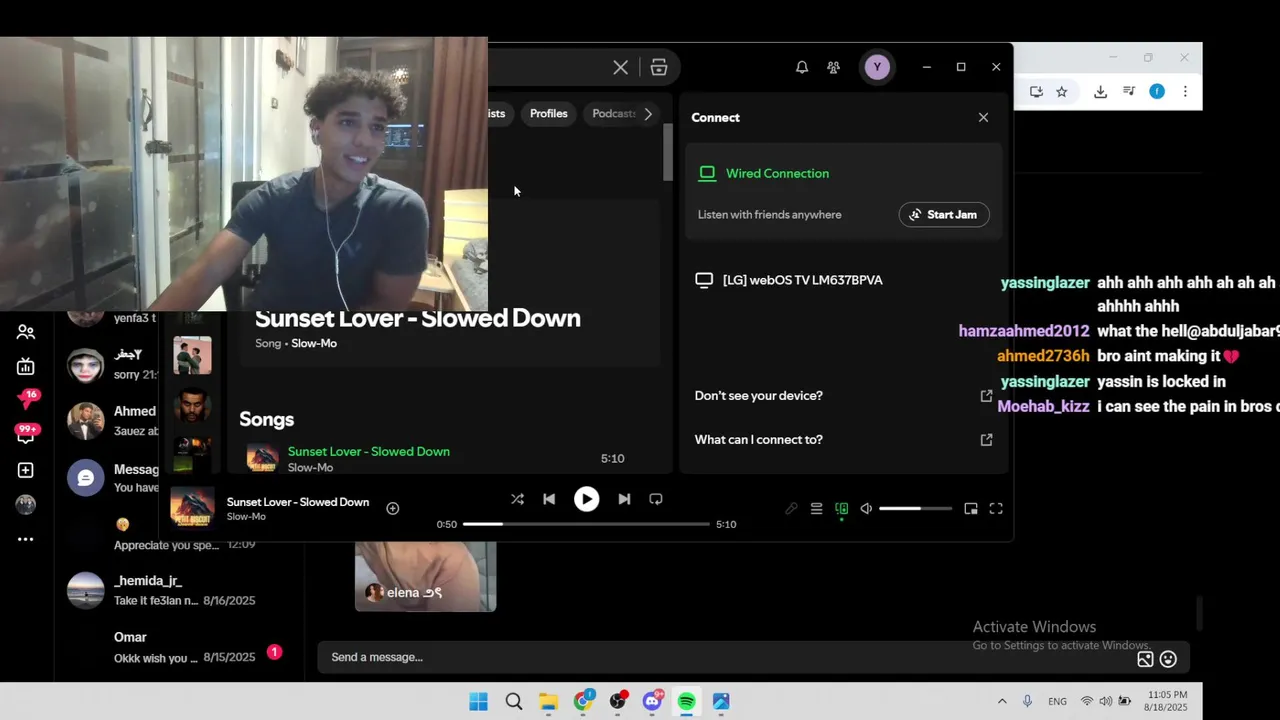The image size is (1280, 720).
Task: Open "Don't see your device?" link
Action: (843, 396)
